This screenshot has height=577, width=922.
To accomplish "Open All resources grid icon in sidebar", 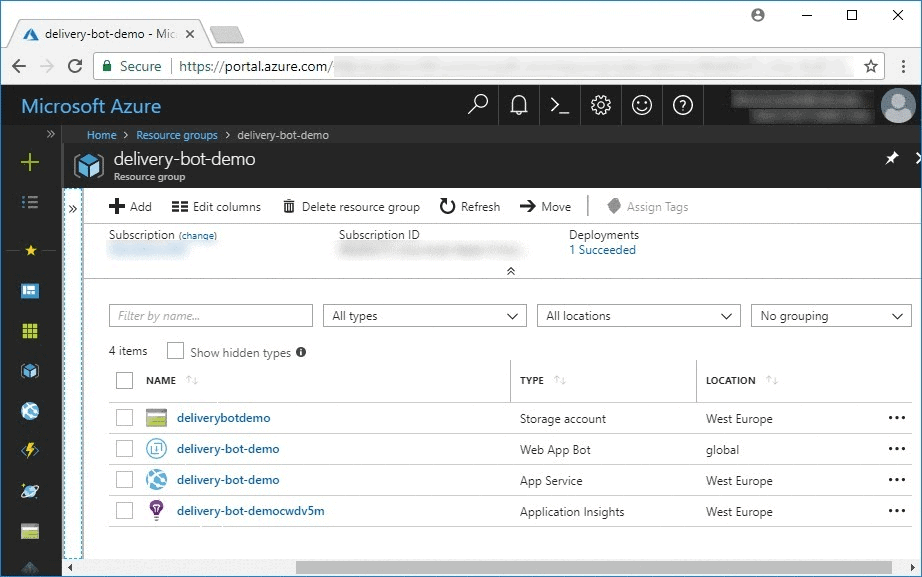I will [x=30, y=331].
